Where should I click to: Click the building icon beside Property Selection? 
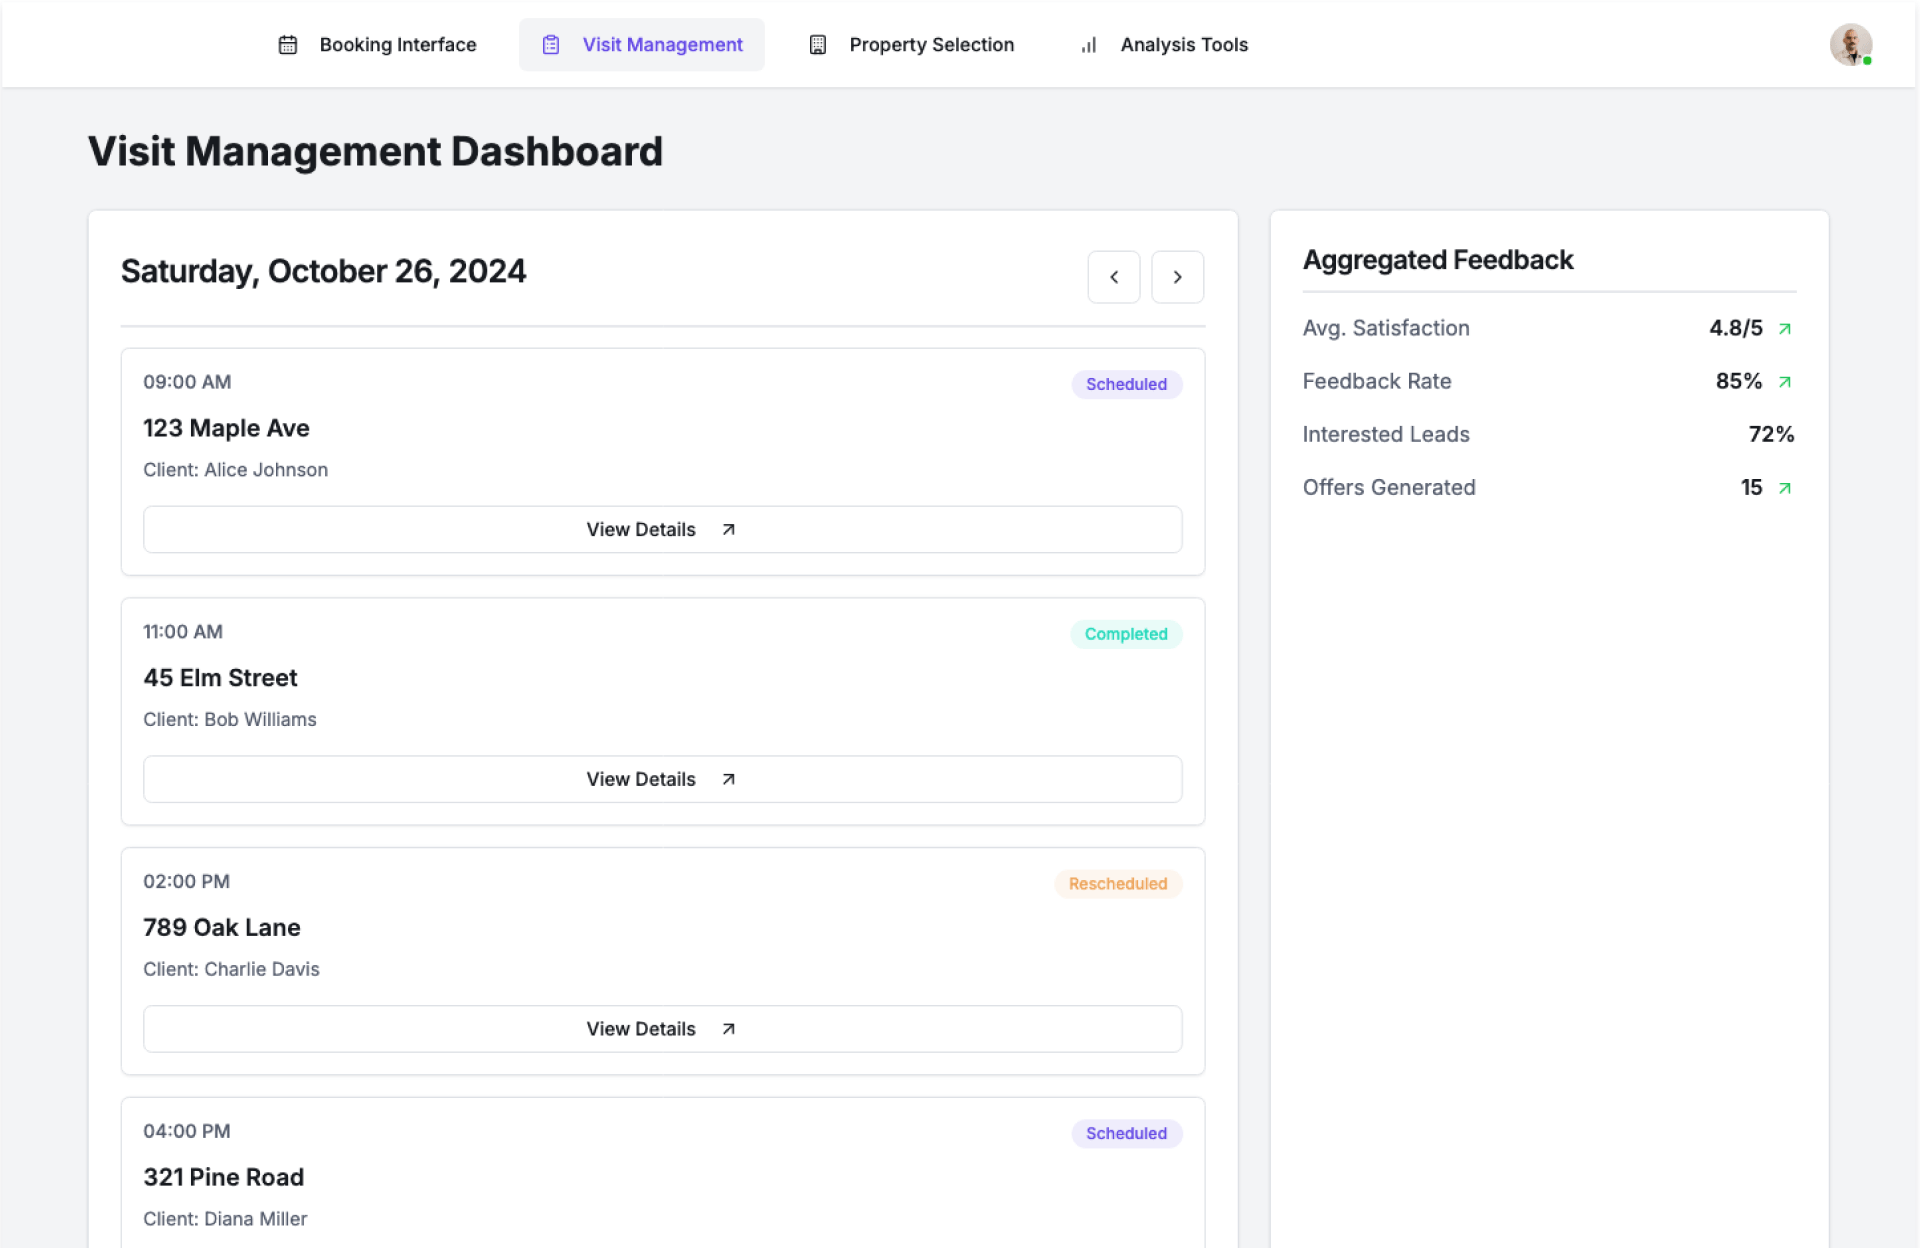point(818,45)
